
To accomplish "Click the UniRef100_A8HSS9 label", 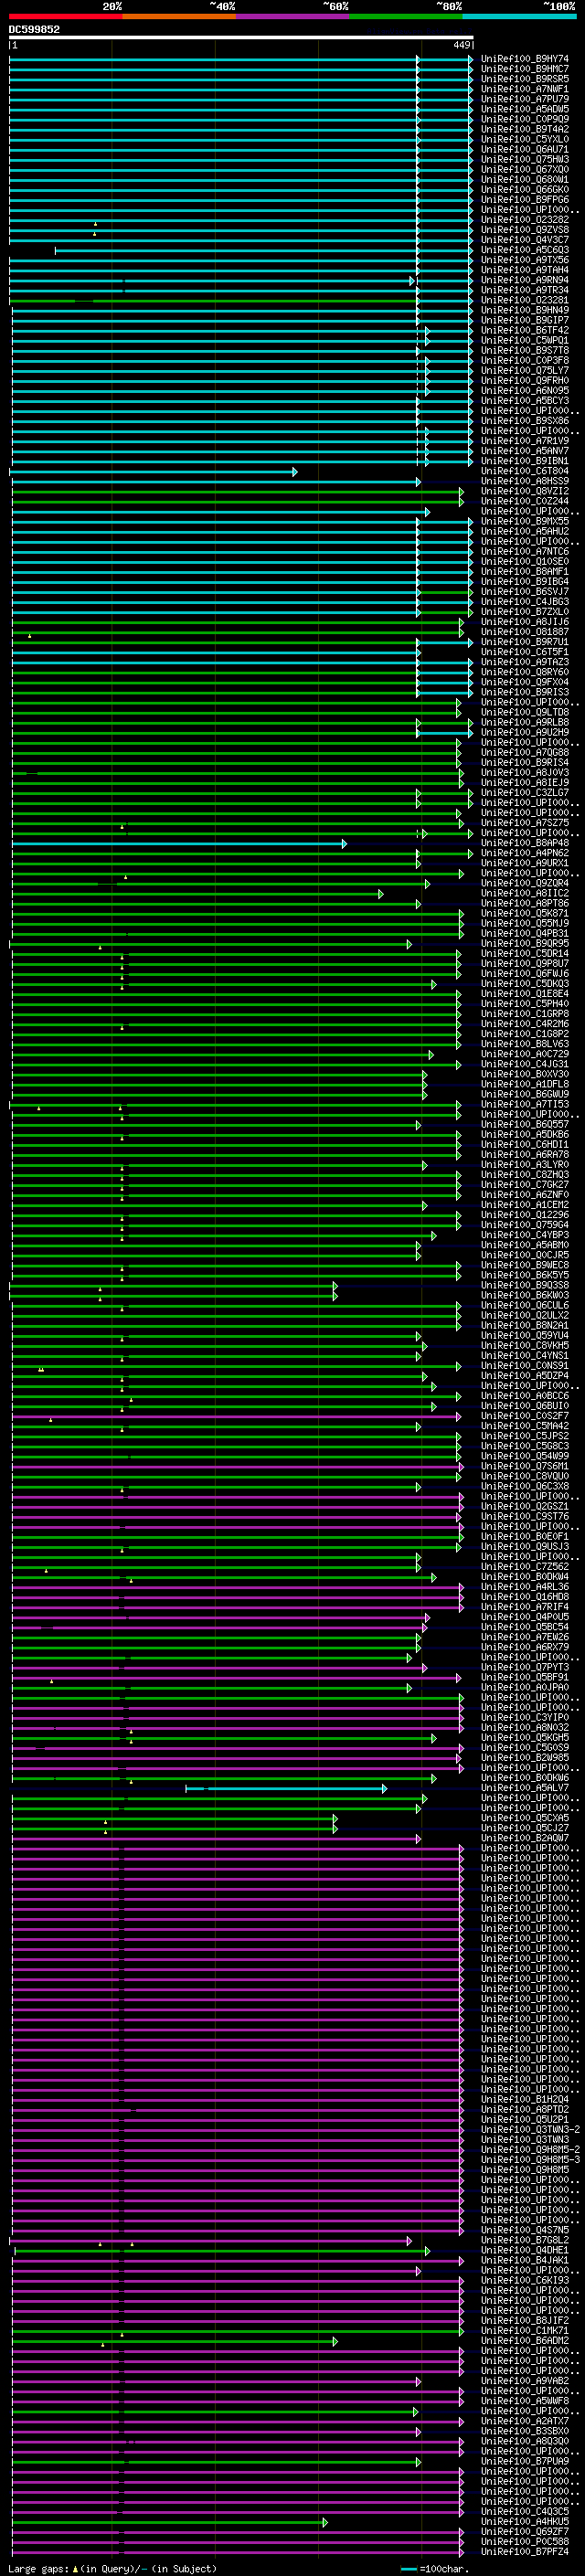I will click(525, 481).
